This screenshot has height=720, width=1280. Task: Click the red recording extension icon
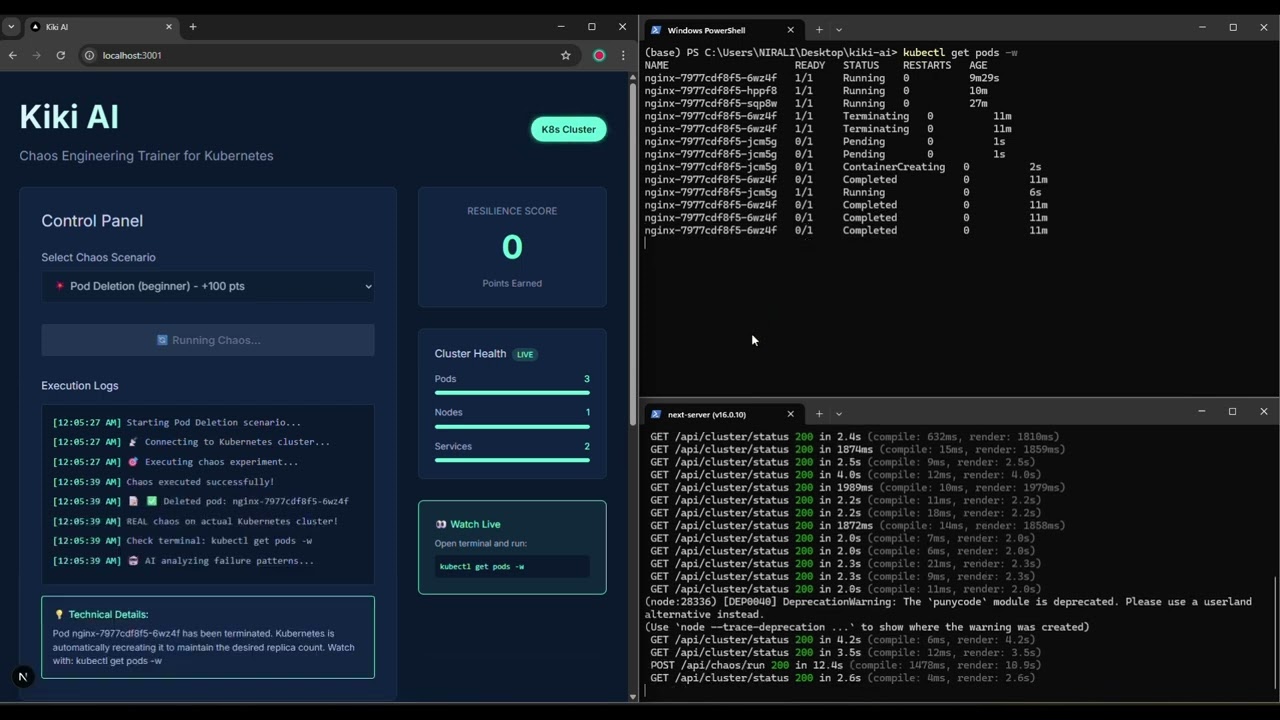click(599, 55)
